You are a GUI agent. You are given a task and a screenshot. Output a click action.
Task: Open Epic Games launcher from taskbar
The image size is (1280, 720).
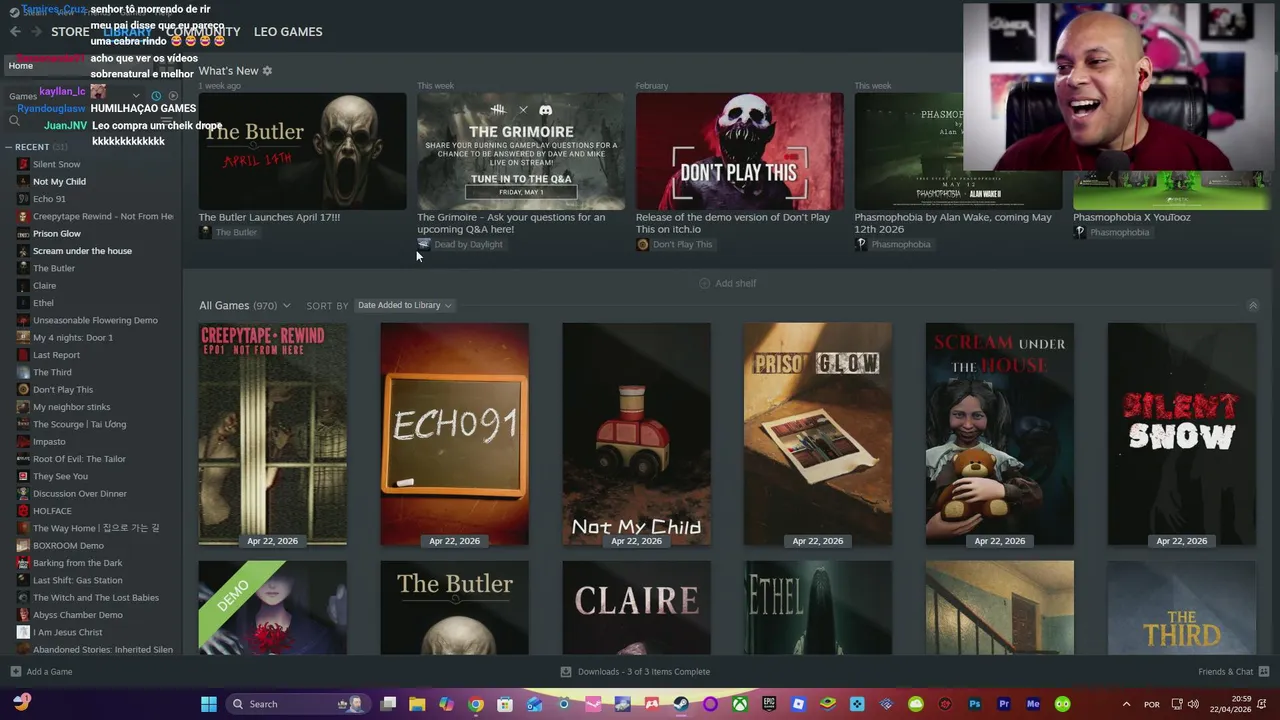click(769, 704)
